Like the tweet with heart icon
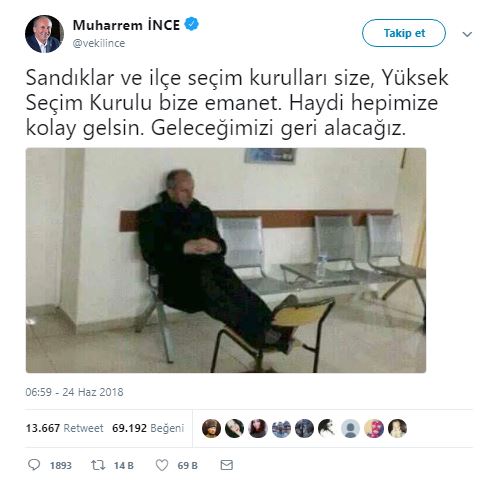The height and width of the screenshot is (487, 499). 162,465
